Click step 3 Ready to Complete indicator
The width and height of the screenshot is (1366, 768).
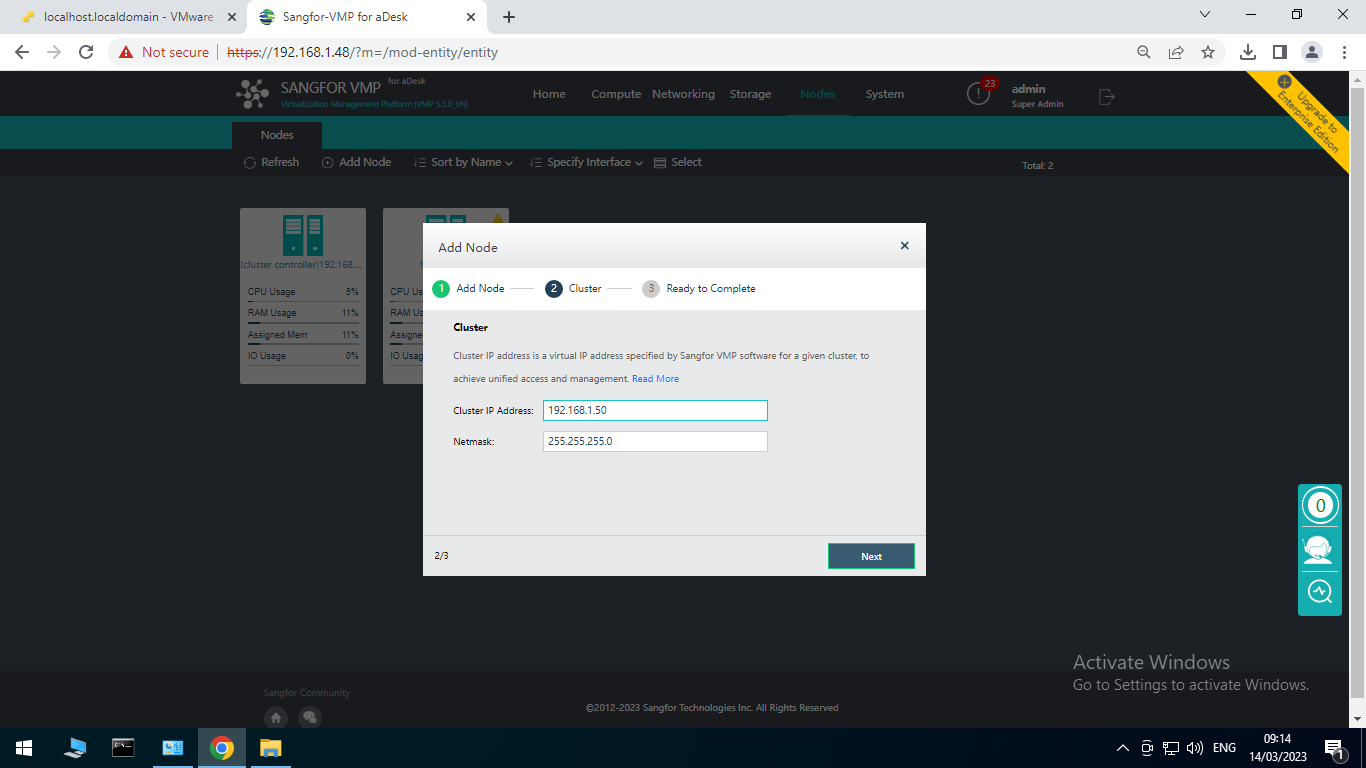651,288
